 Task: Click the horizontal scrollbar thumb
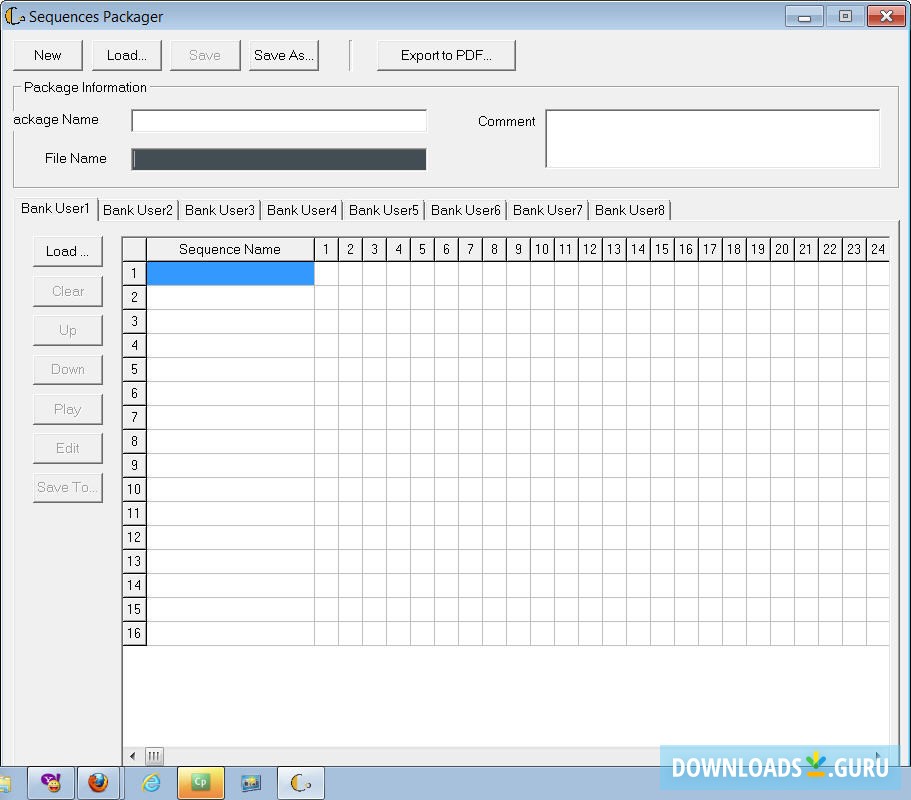click(x=154, y=756)
